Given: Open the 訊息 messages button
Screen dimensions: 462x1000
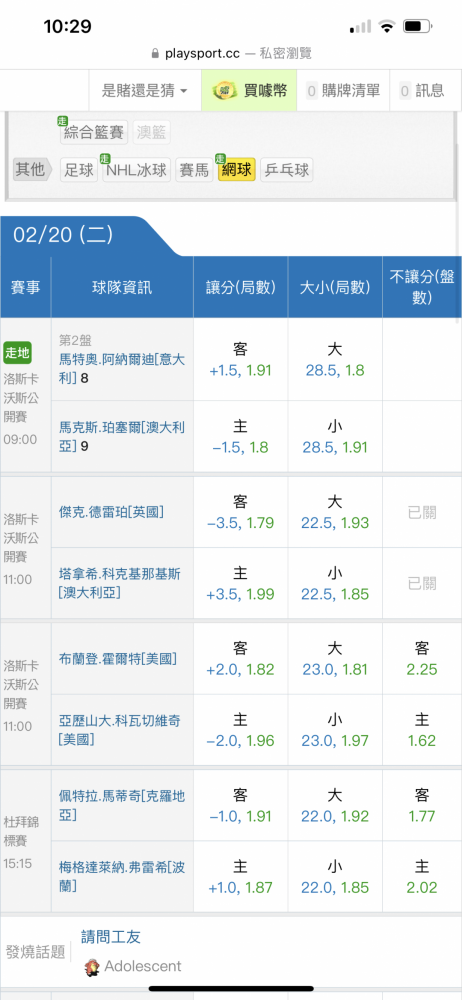Looking at the screenshot, I should click(421, 91).
